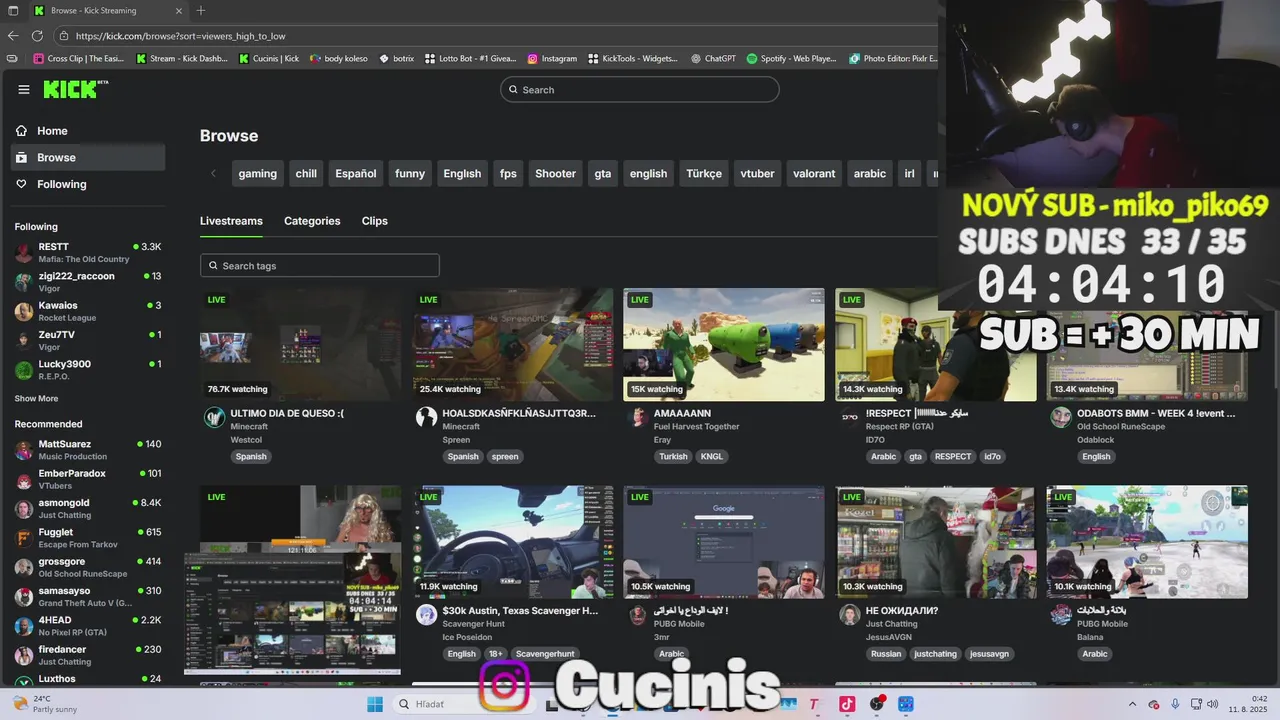Click Eray streamer avatar
Screen dimensions: 1280x720
(638, 418)
